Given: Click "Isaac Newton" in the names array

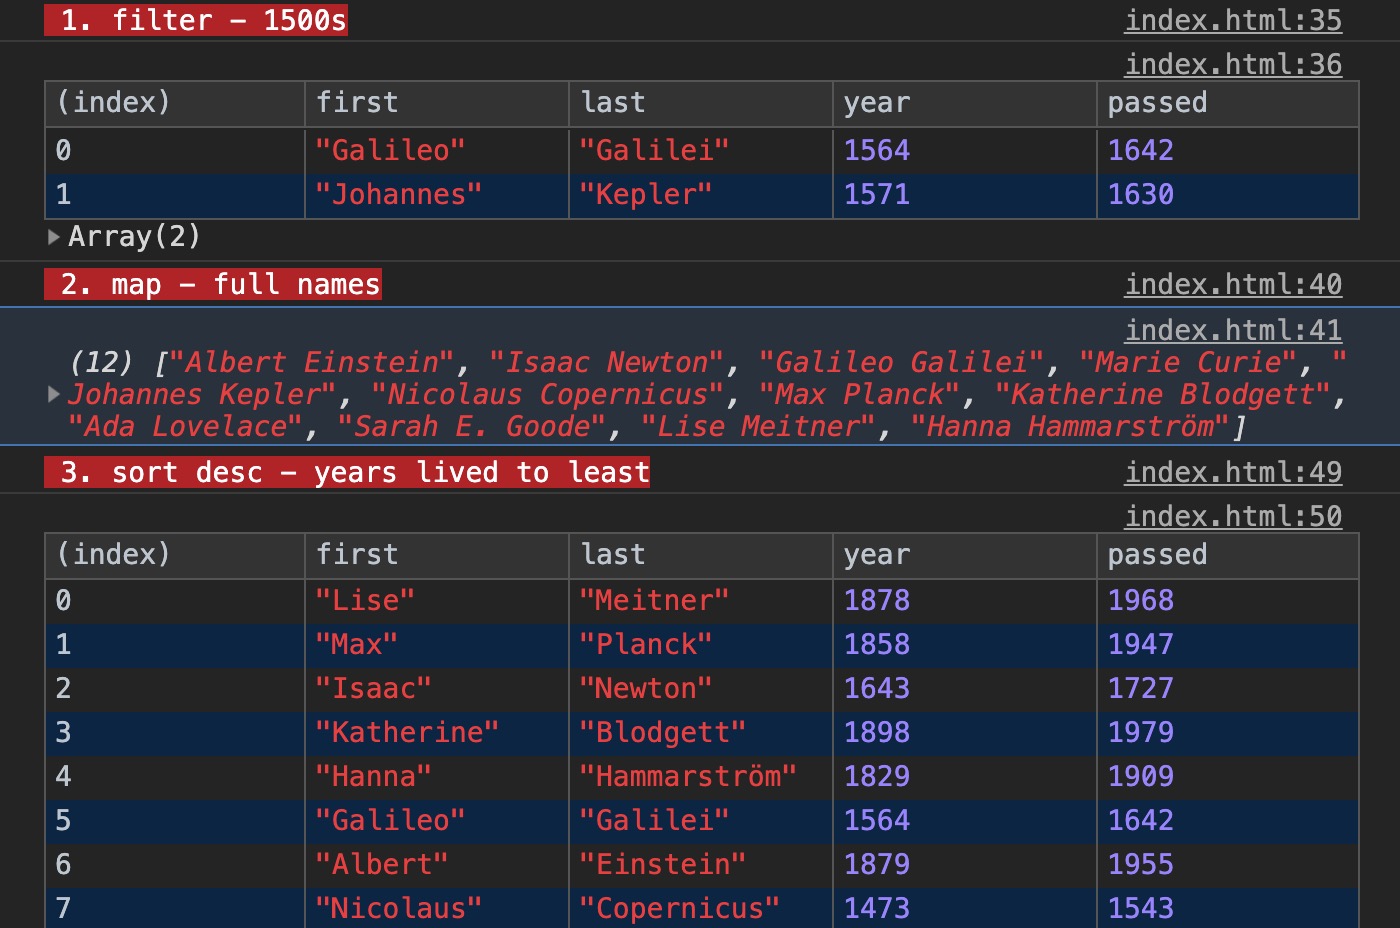Looking at the screenshot, I should click(606, 362).
